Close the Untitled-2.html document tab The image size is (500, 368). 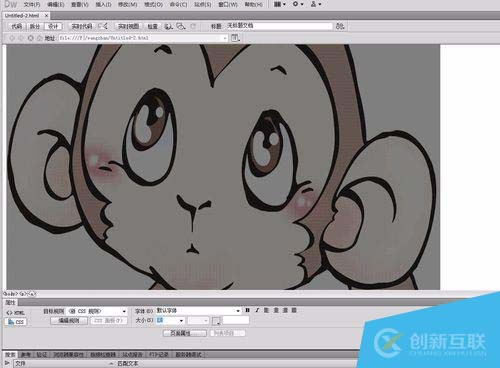46,15
